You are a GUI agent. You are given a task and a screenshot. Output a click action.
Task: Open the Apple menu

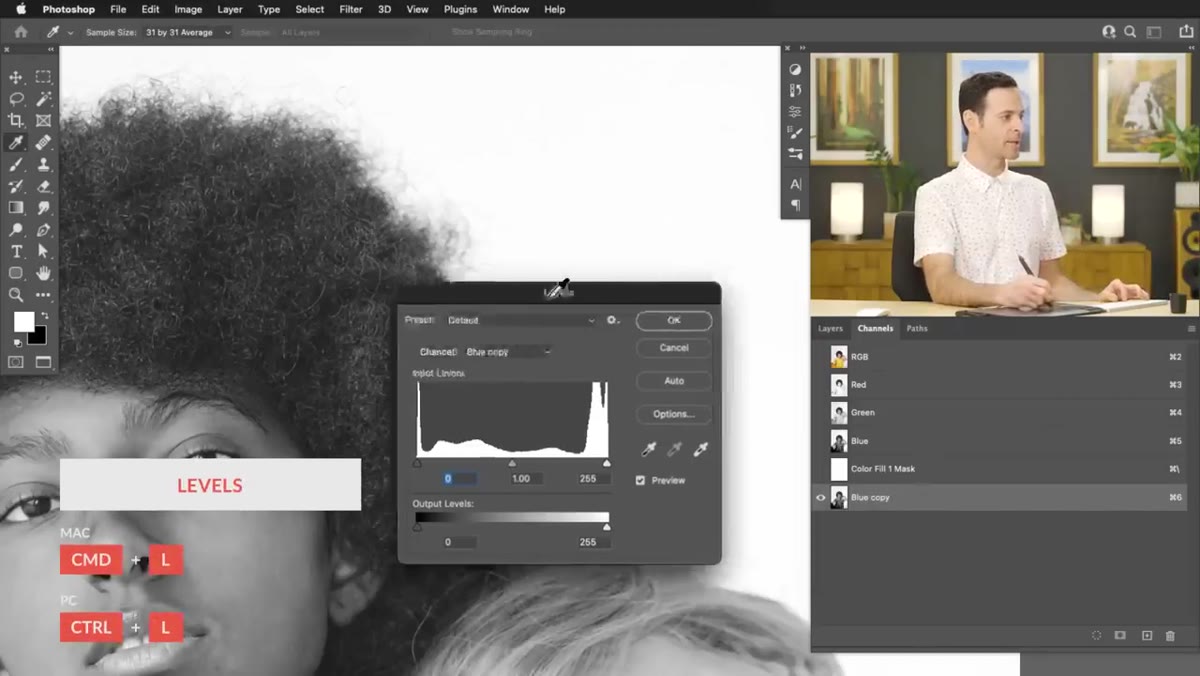coord(21,9)
